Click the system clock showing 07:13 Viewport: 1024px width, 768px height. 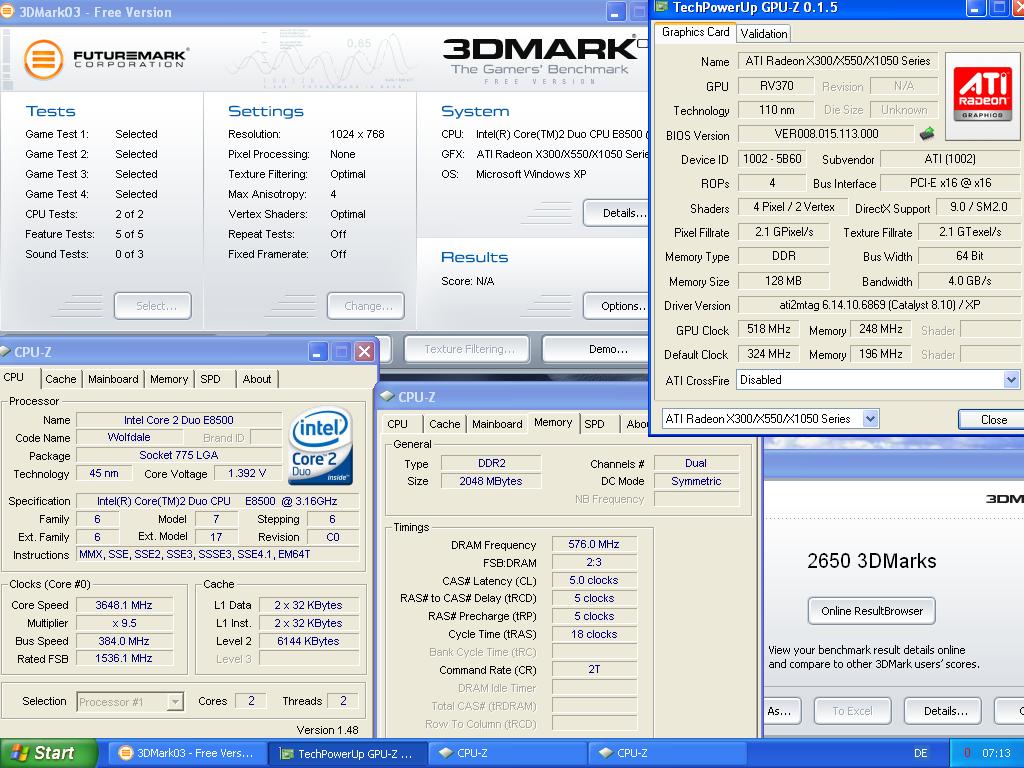tap(996, 753)
